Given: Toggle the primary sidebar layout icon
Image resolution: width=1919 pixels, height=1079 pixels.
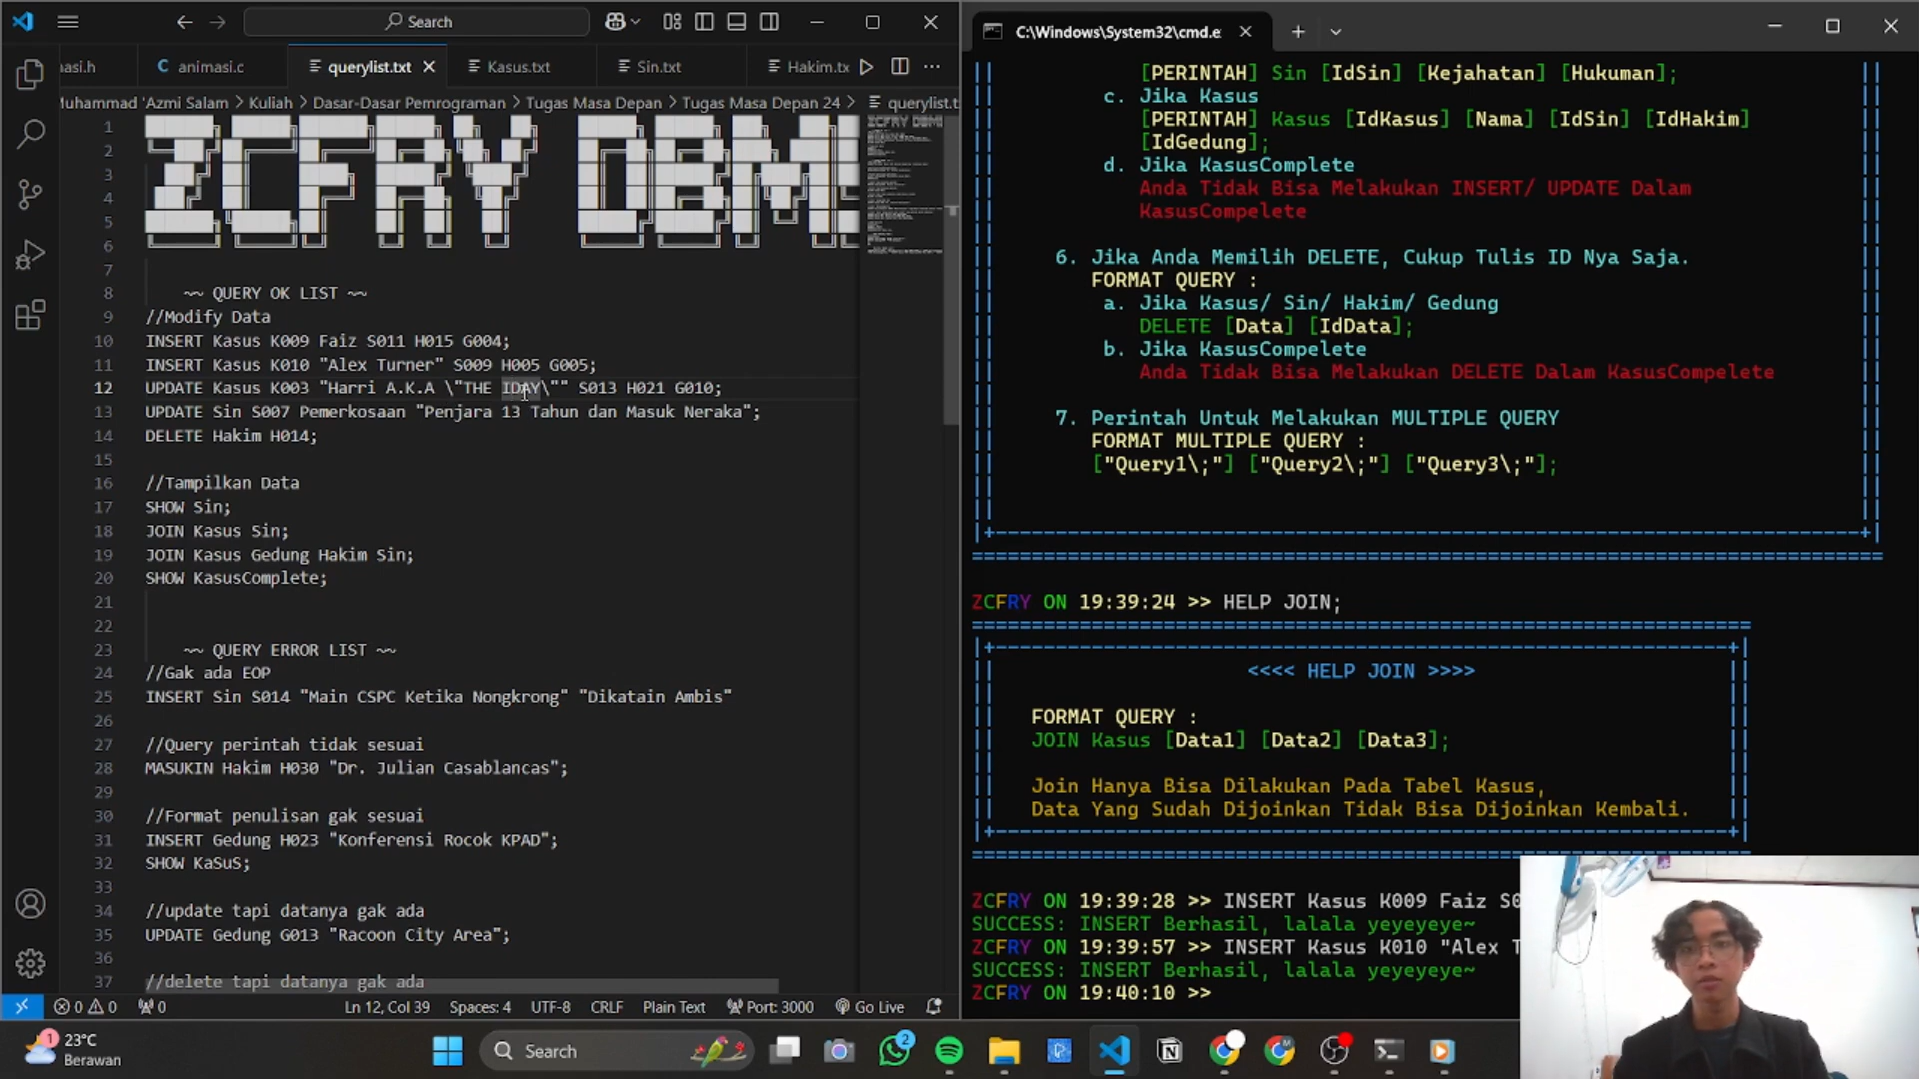Looking at the screenshot, I should pyautogui.click(x=704, y=21).
